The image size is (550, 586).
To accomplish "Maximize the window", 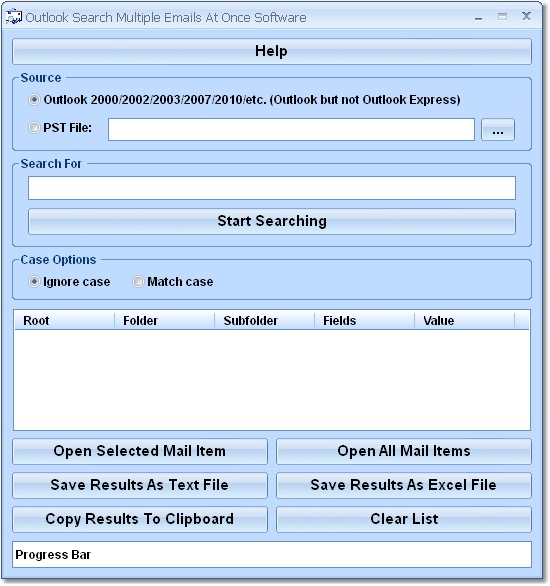I will tap(503, 16).
